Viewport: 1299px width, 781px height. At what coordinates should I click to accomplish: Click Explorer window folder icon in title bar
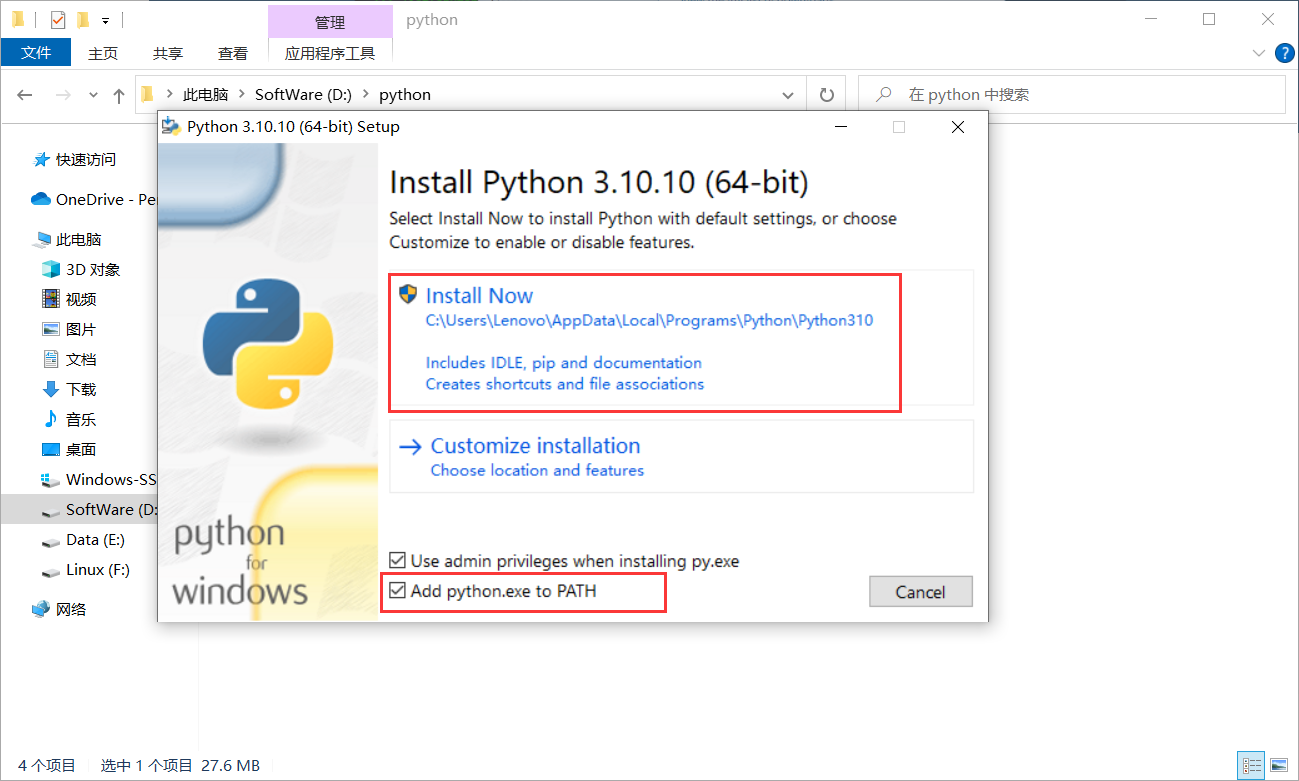(19, 19)
